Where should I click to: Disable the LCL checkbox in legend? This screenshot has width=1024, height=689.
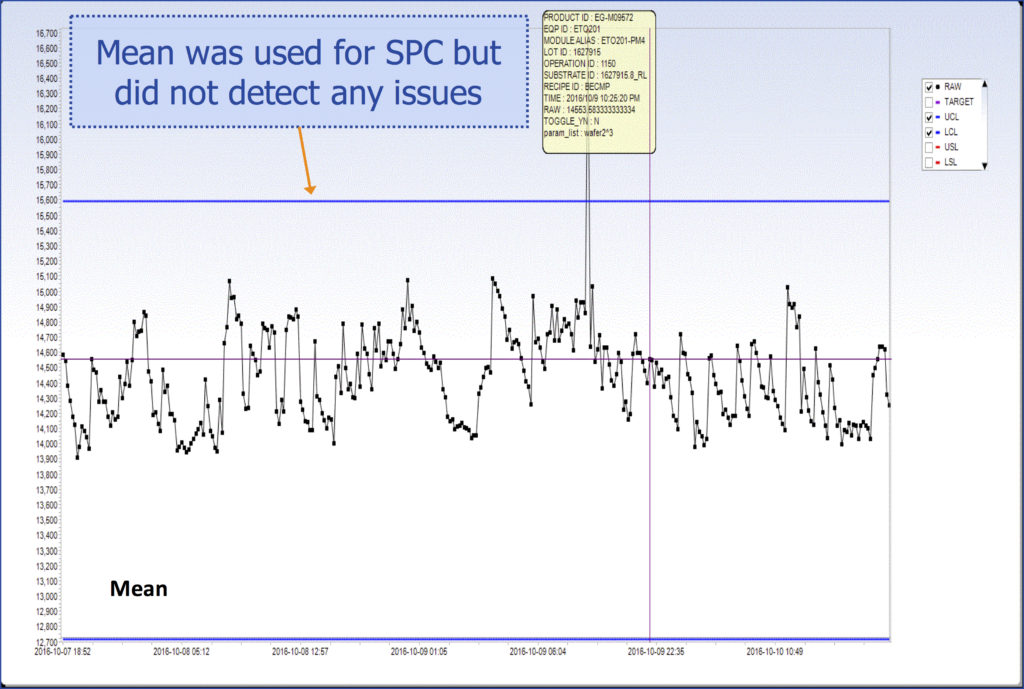[x=931, y=132]
